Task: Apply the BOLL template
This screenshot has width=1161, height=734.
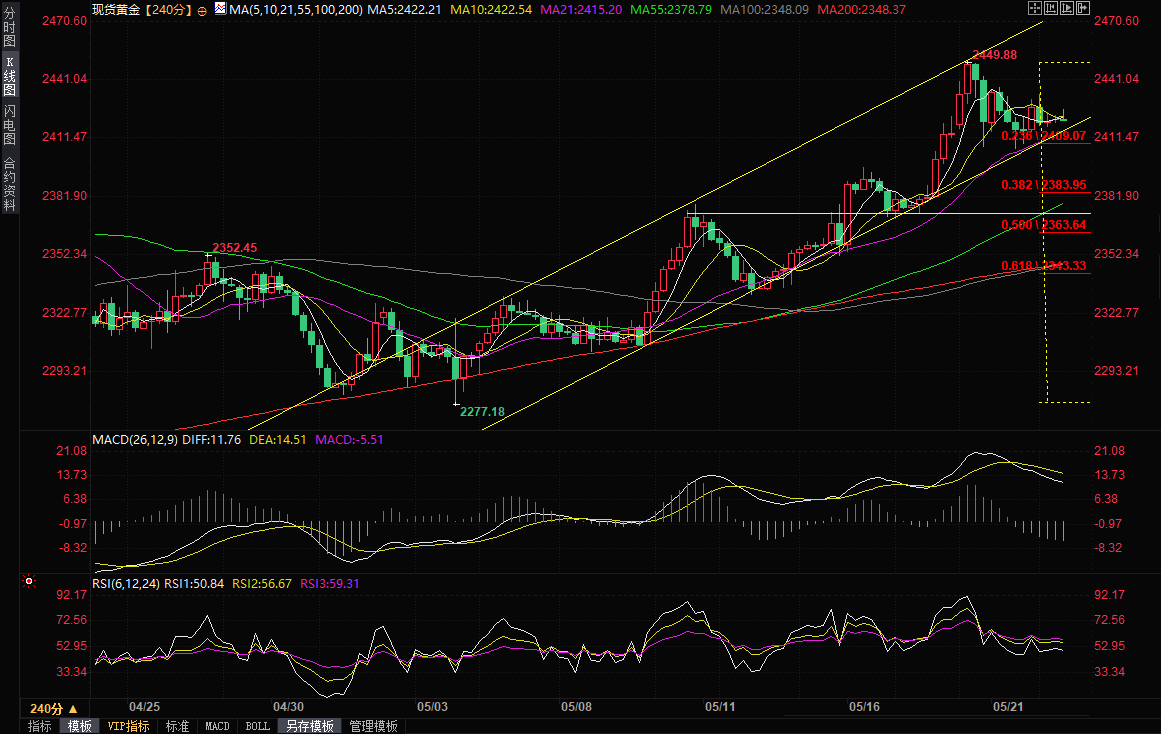Action: [257, 726]
